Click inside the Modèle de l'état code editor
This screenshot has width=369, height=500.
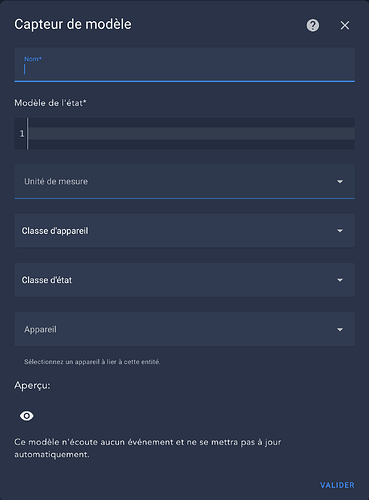(x=191, y=134)
